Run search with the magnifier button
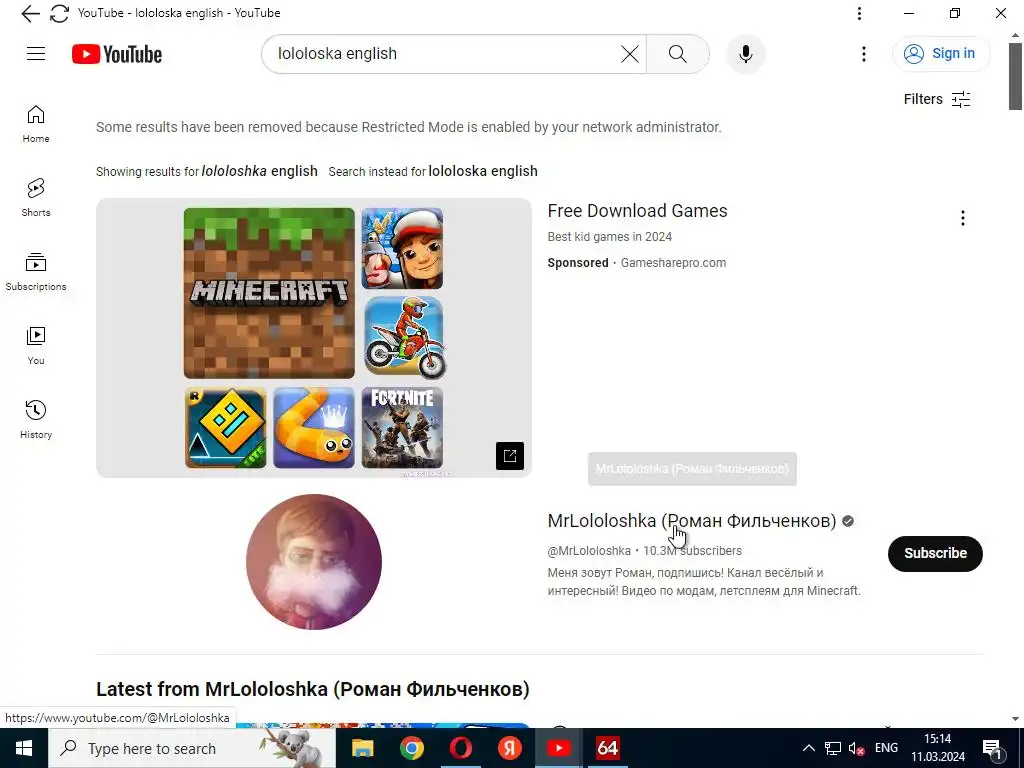The height and width of the screenshot is (768, 1024). (677, 54)
